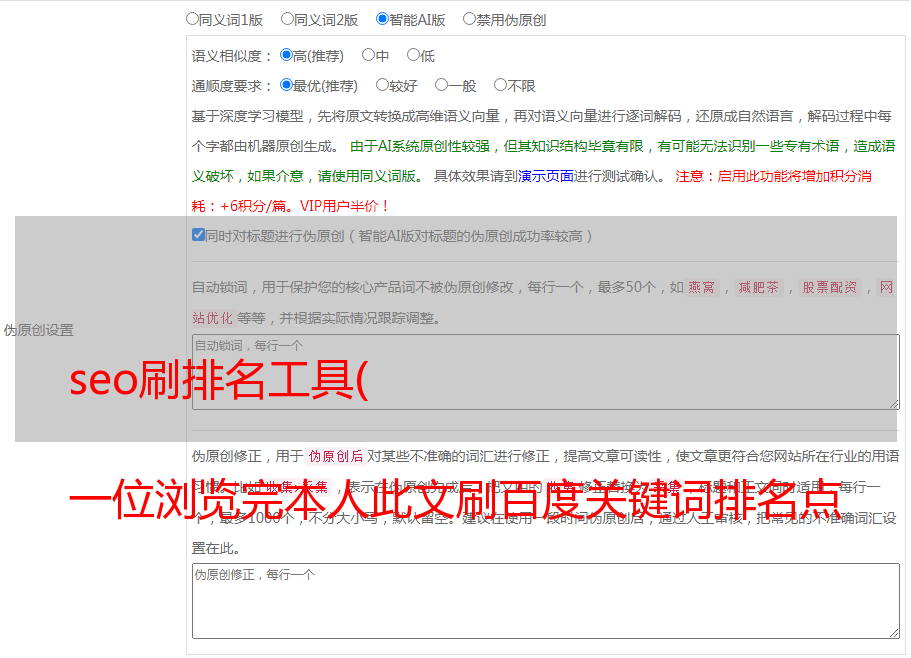The image size is (911, 658).
Task: Set 通顺度要求 to 不限
Action: click(x=500, y=85)
